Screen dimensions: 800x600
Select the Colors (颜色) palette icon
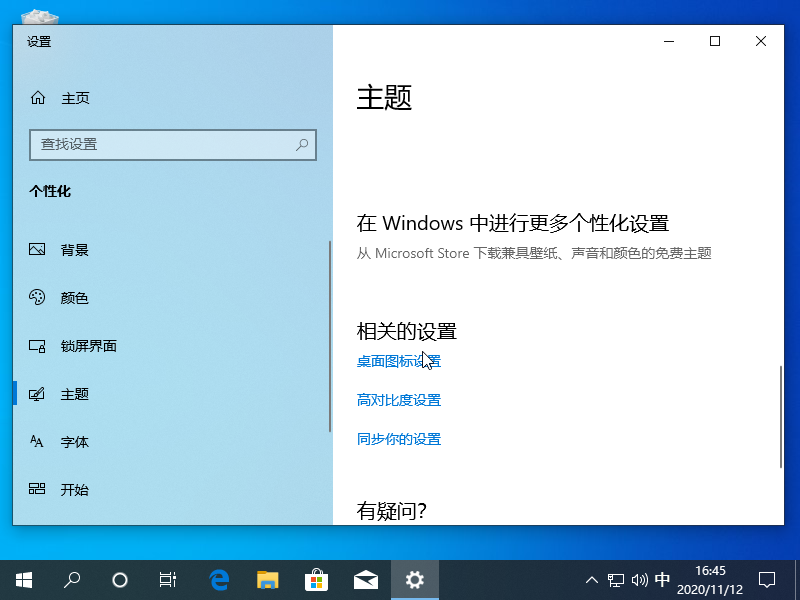click(x=38, y=298)
